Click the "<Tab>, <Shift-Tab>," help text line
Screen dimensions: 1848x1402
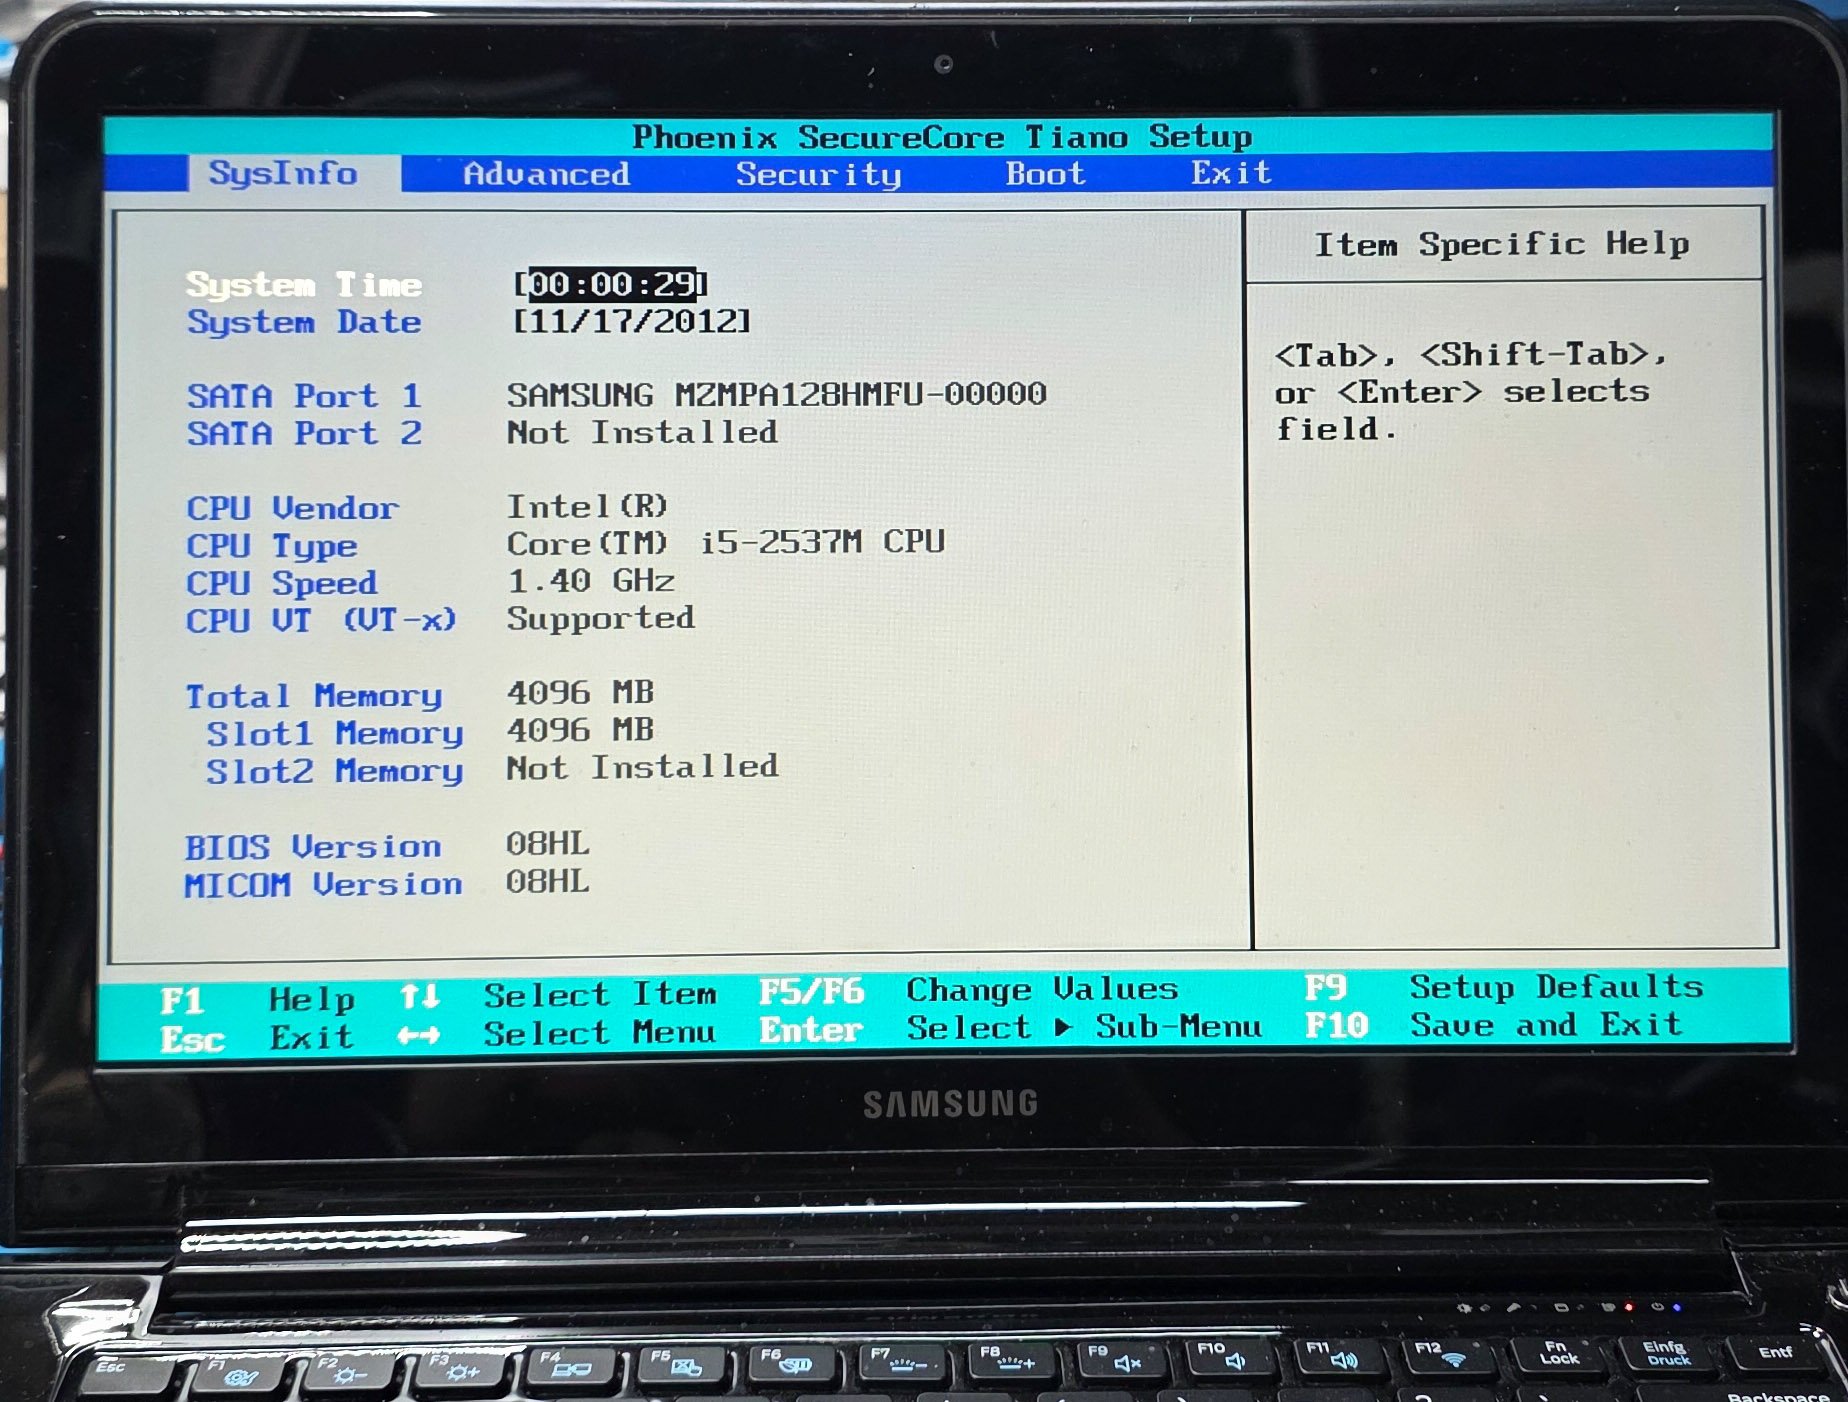click(x=1471, y=354)
